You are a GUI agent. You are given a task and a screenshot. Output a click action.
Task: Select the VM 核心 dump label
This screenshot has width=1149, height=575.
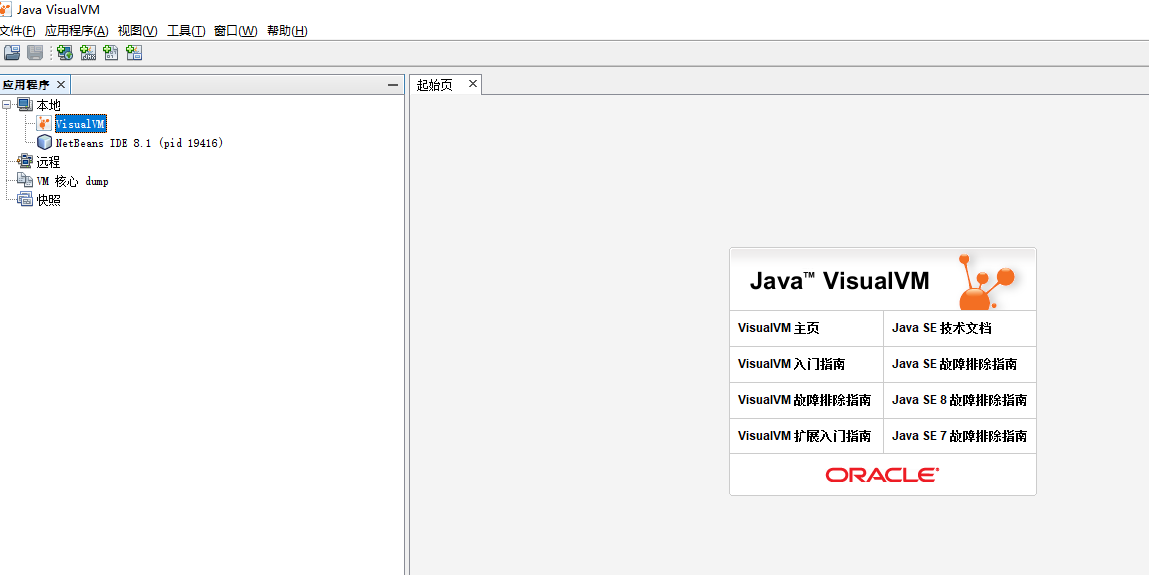click(73, 181)
